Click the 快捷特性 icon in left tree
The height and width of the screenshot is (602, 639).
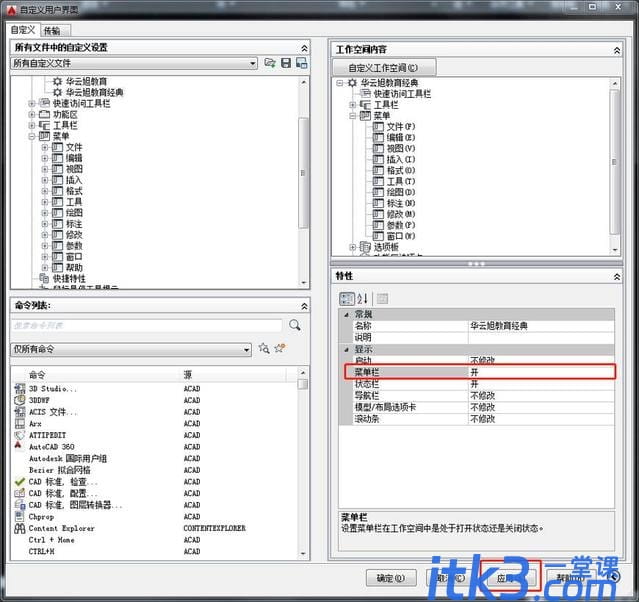click(44, 278)
